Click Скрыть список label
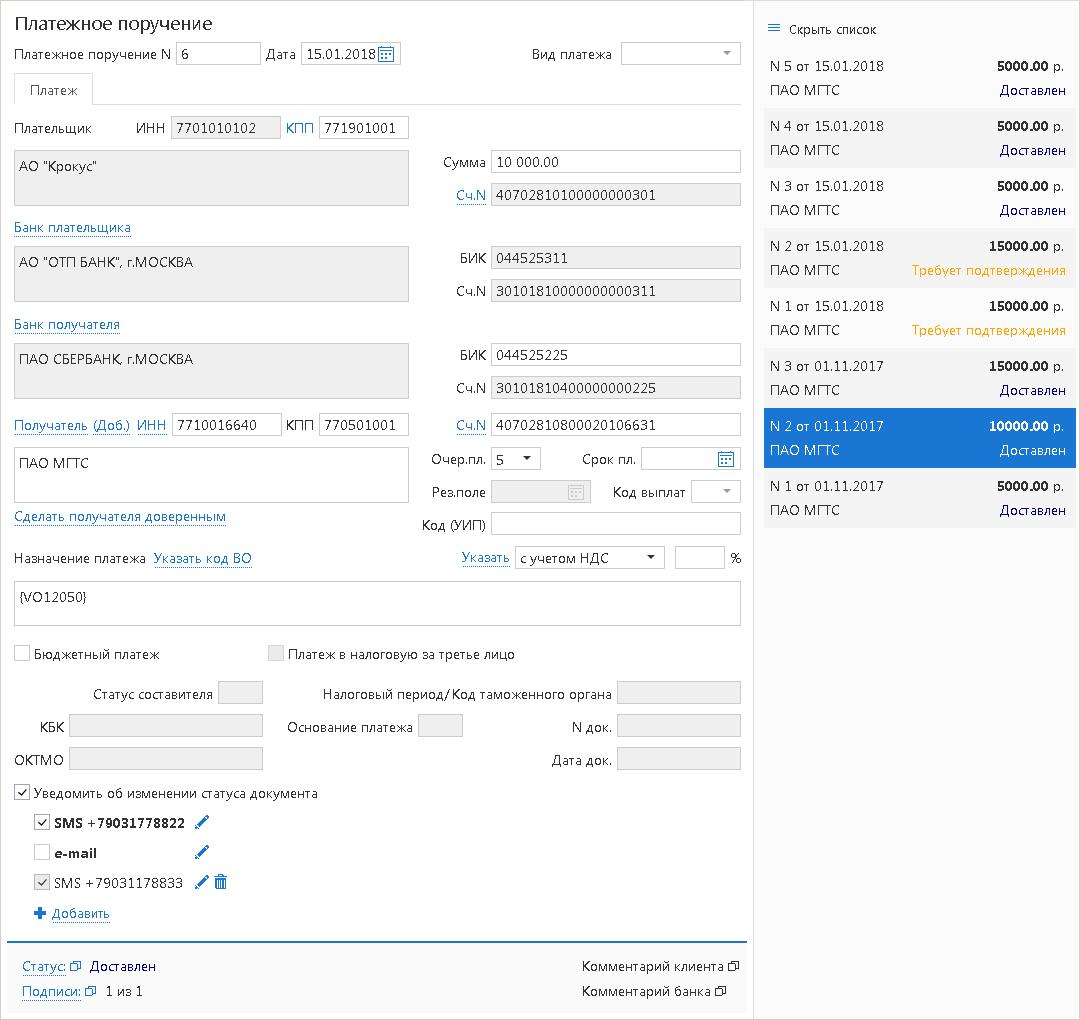1080x1020 pixels. tap(833, 30)
